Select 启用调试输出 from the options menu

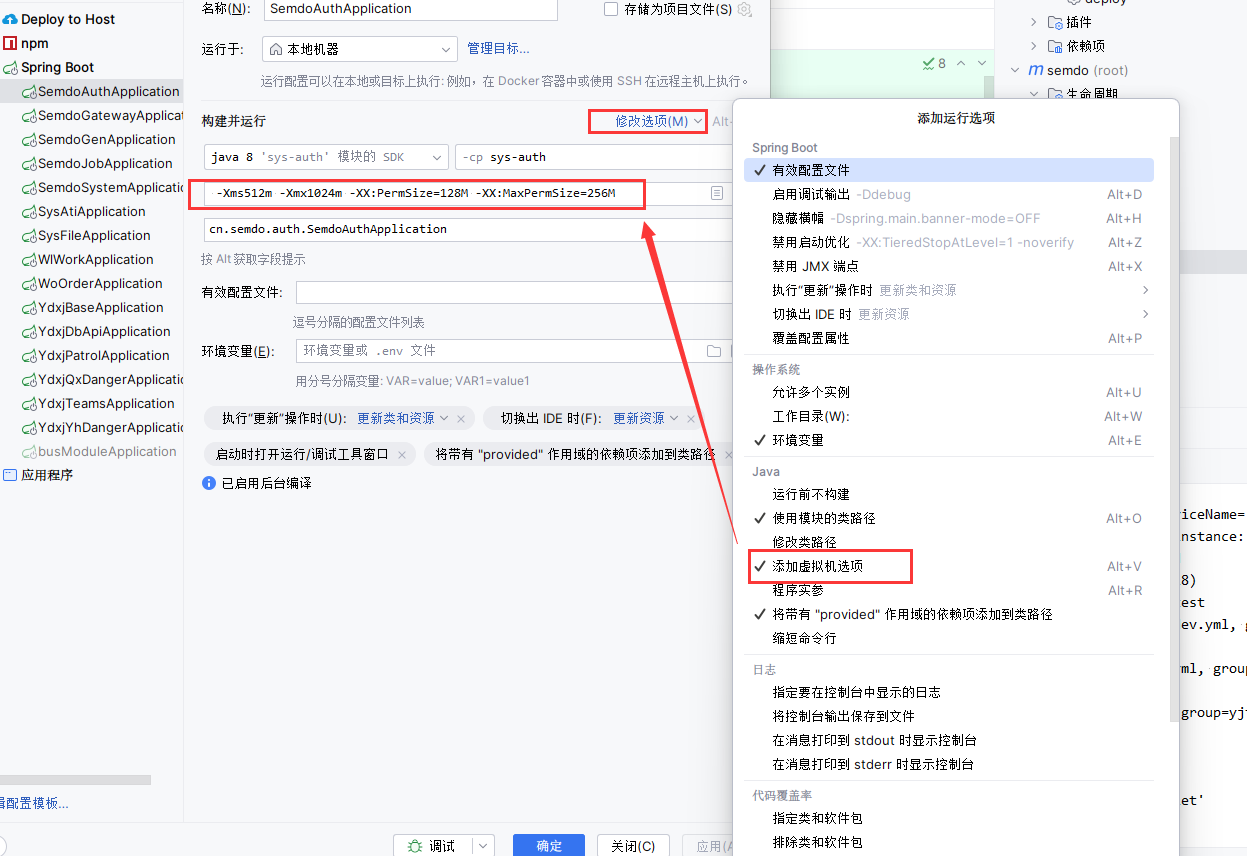click(x=810, y=194)
